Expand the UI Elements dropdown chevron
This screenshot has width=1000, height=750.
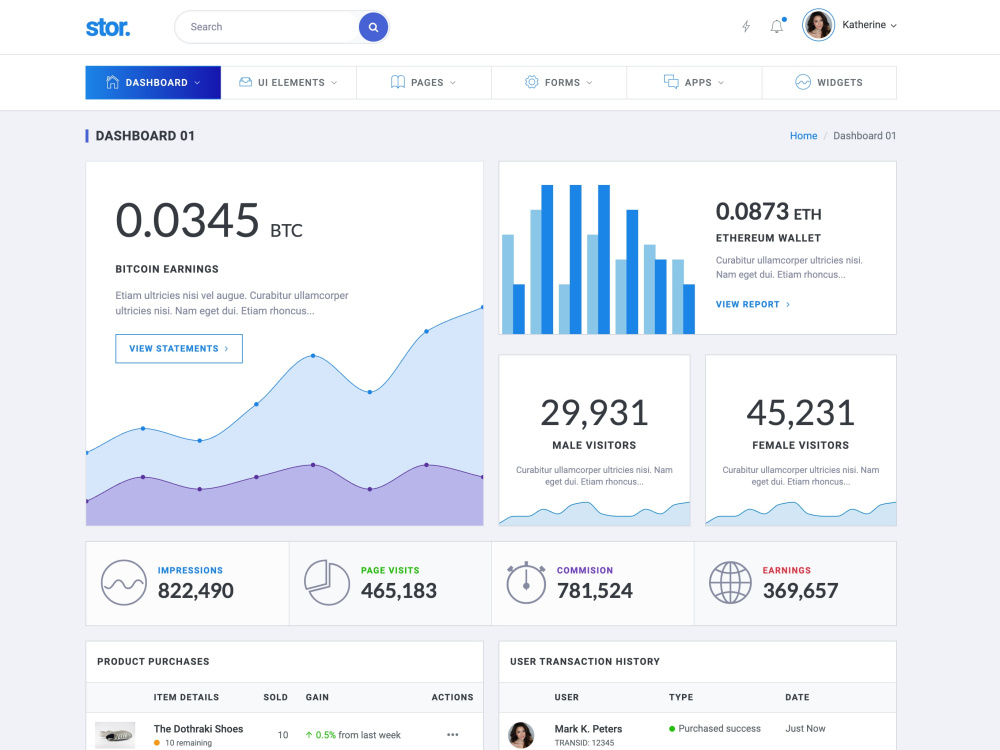point(334,83)
